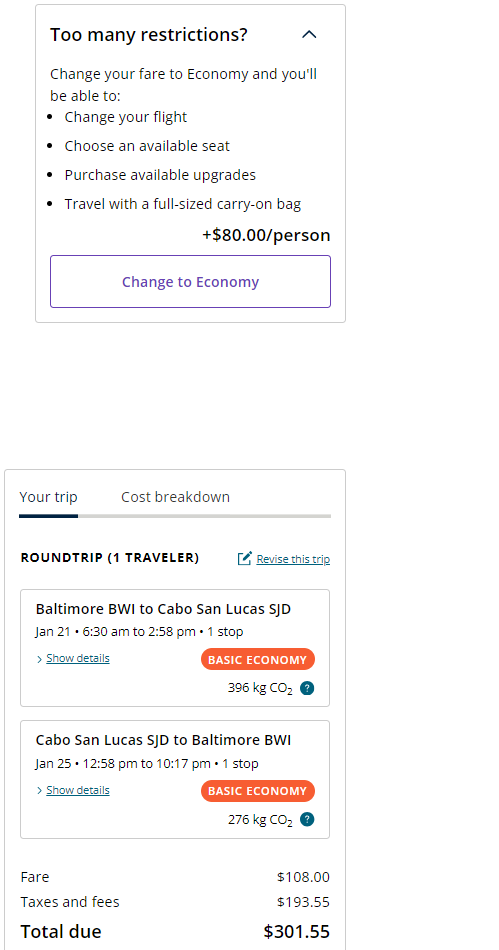The height and width of the screenshot is (950, 499).
Task: Switch to the Cost breakdown tab
Action: pos(176,497)
